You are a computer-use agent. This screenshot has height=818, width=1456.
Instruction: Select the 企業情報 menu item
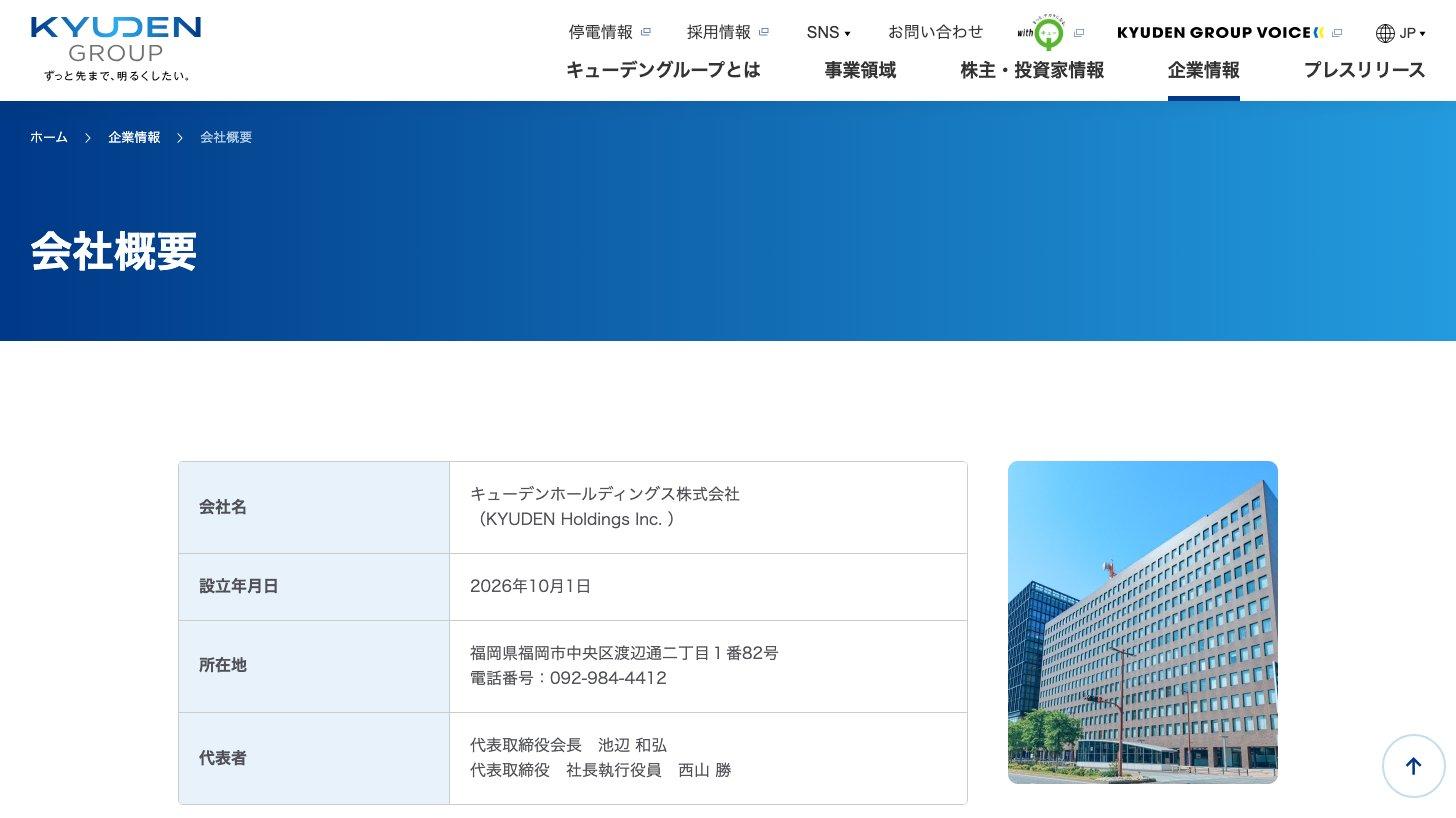pos(1204,70)
